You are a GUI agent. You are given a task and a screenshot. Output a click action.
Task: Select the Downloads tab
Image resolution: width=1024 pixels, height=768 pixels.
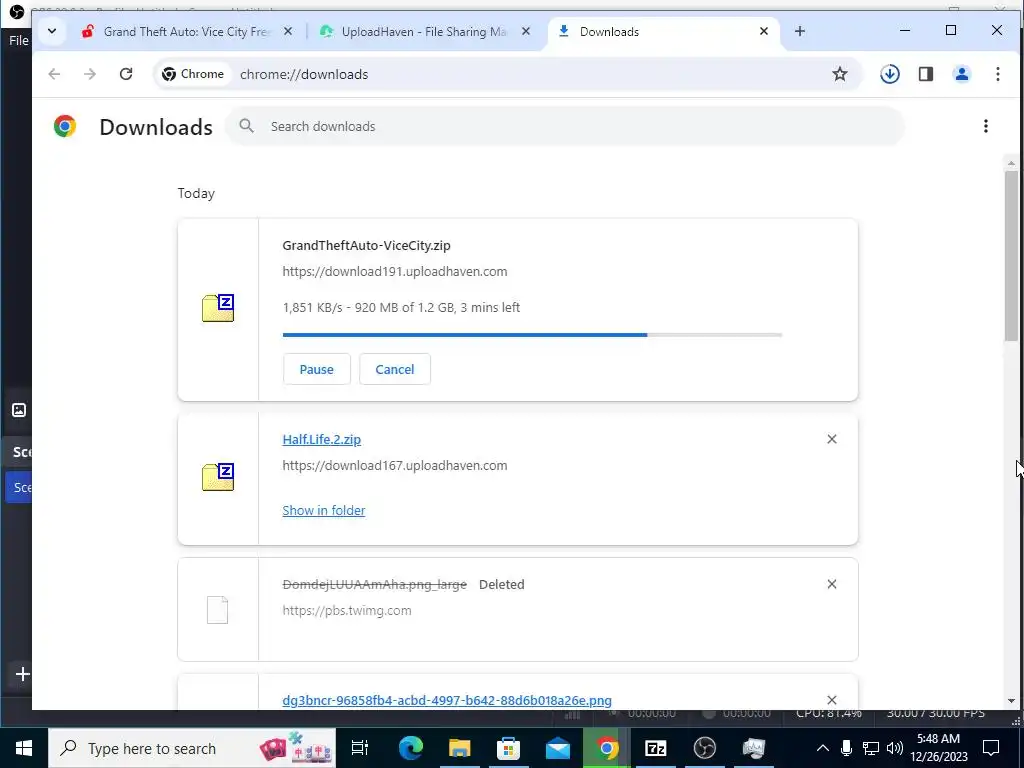tap(663, 31)
